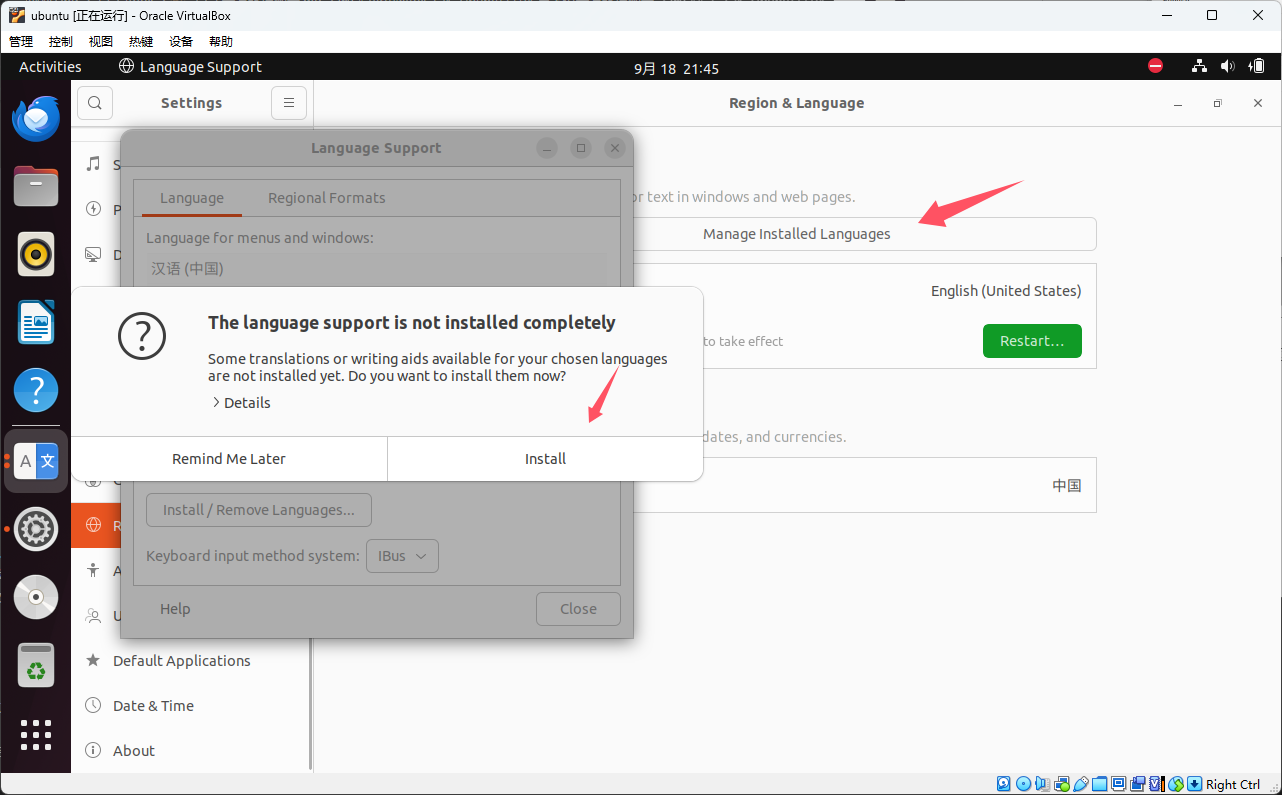Click VirtualBox mouse integration status icon
Image resolution: width=1282 pixels, height=795 pixels.
coord(1176,784)
